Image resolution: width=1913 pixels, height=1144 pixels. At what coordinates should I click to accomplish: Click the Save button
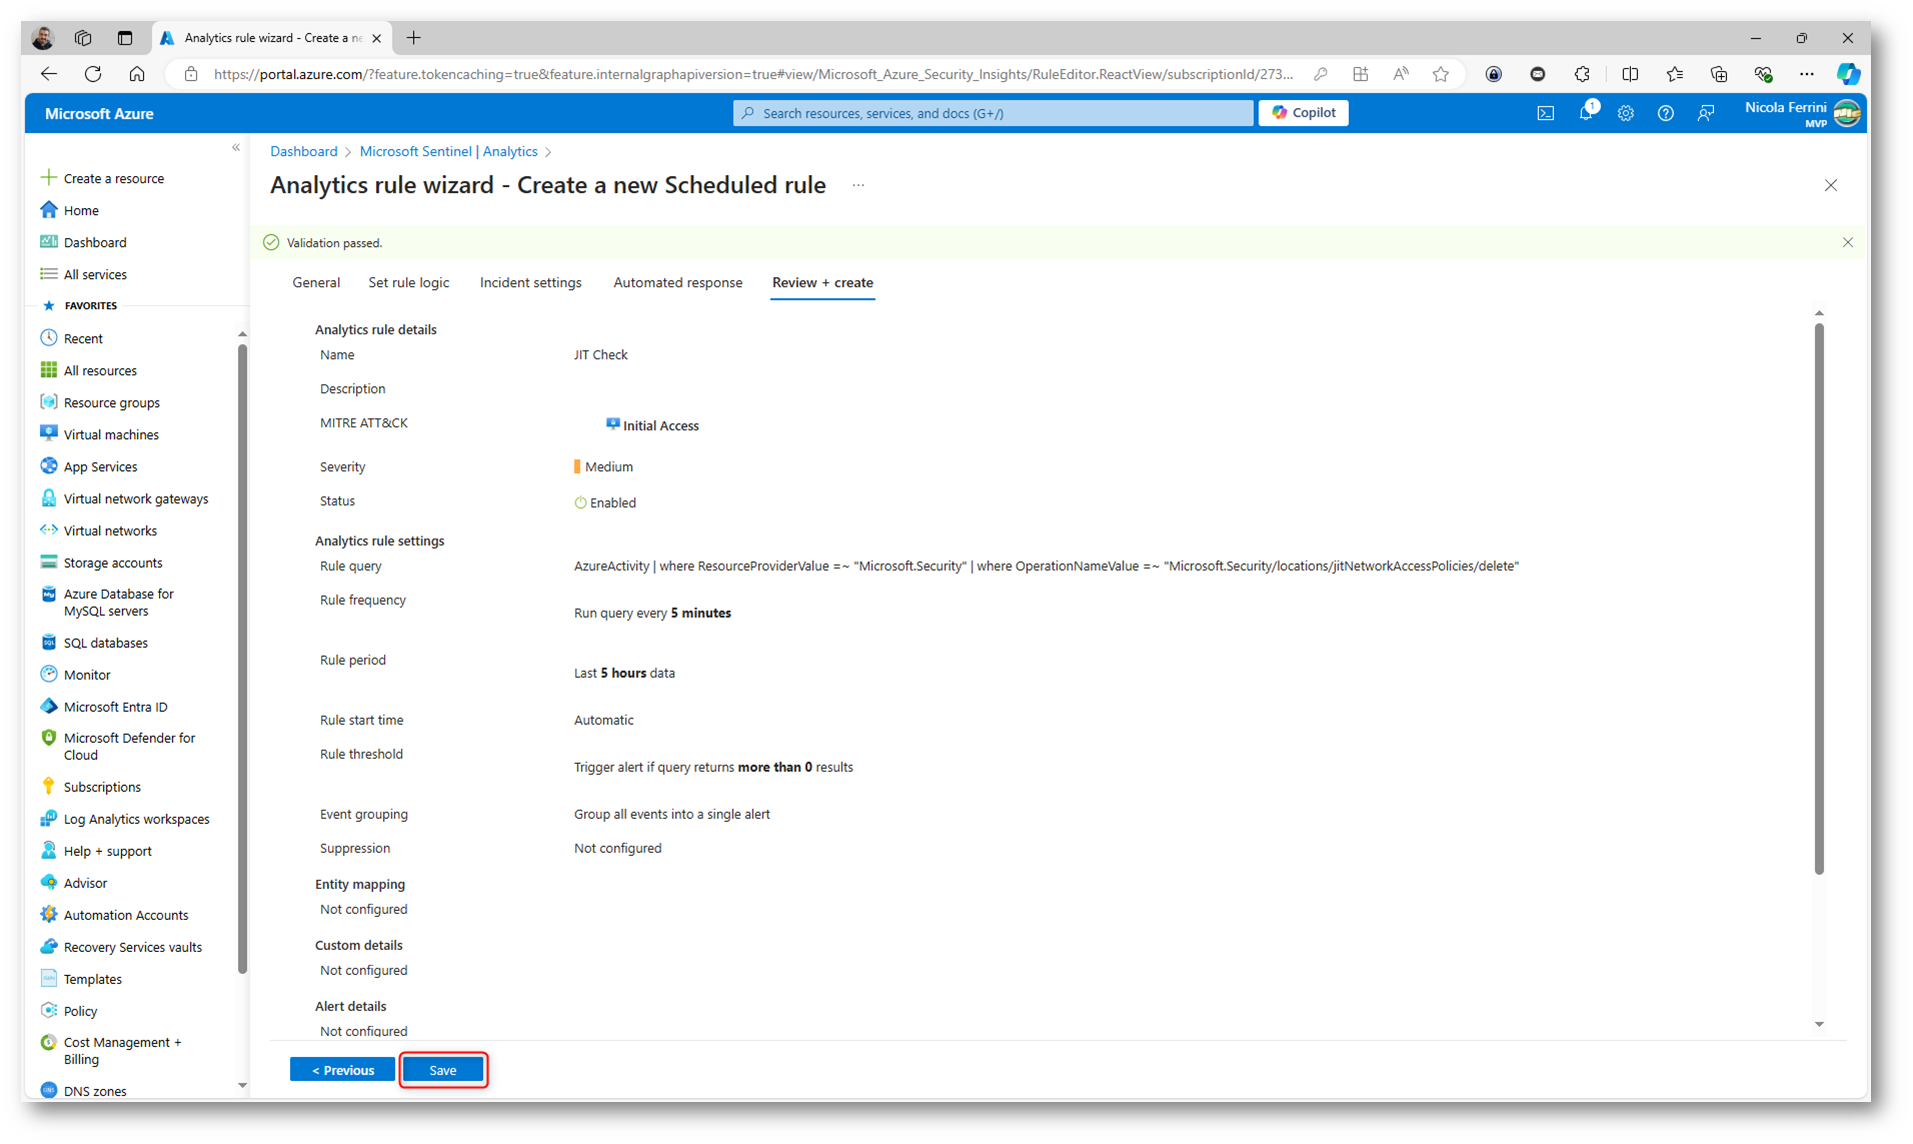click(443, 1070)
